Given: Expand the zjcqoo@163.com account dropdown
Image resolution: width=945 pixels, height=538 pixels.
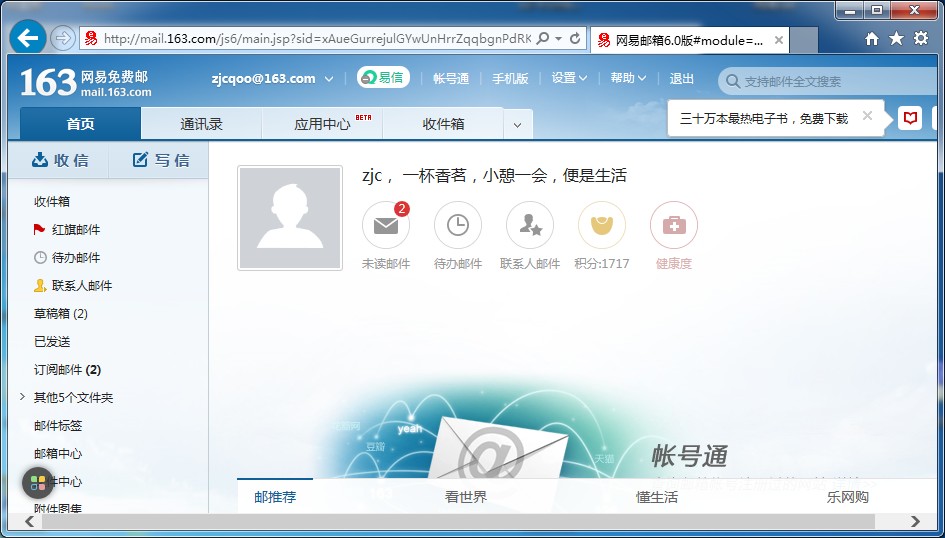Looking at the screenshot, I should [329, 79].
